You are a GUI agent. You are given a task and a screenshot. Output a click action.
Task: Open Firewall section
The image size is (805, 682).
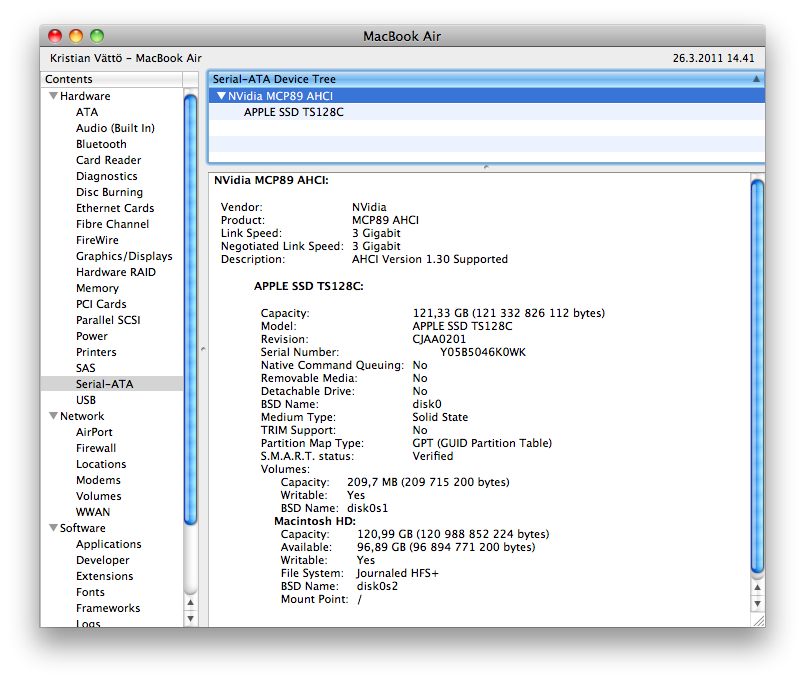(96, 448)
